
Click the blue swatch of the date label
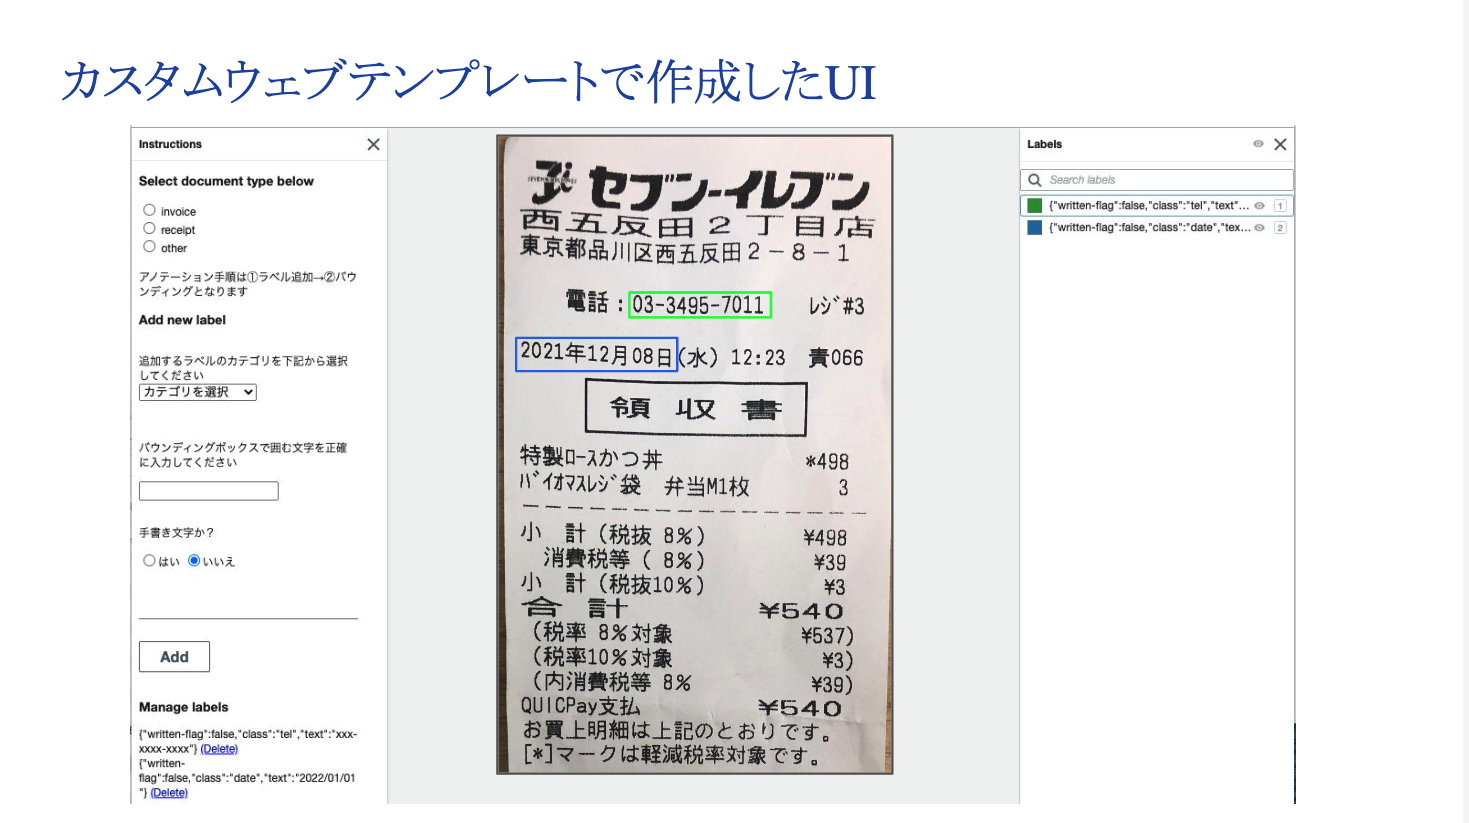coord(1035,228)
